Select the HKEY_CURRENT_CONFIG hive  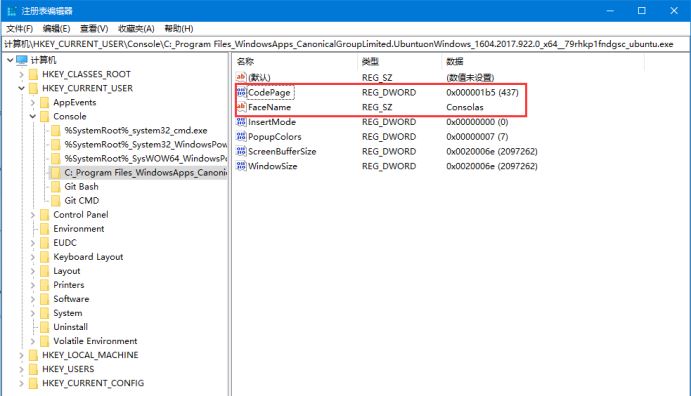pos(93,383)
